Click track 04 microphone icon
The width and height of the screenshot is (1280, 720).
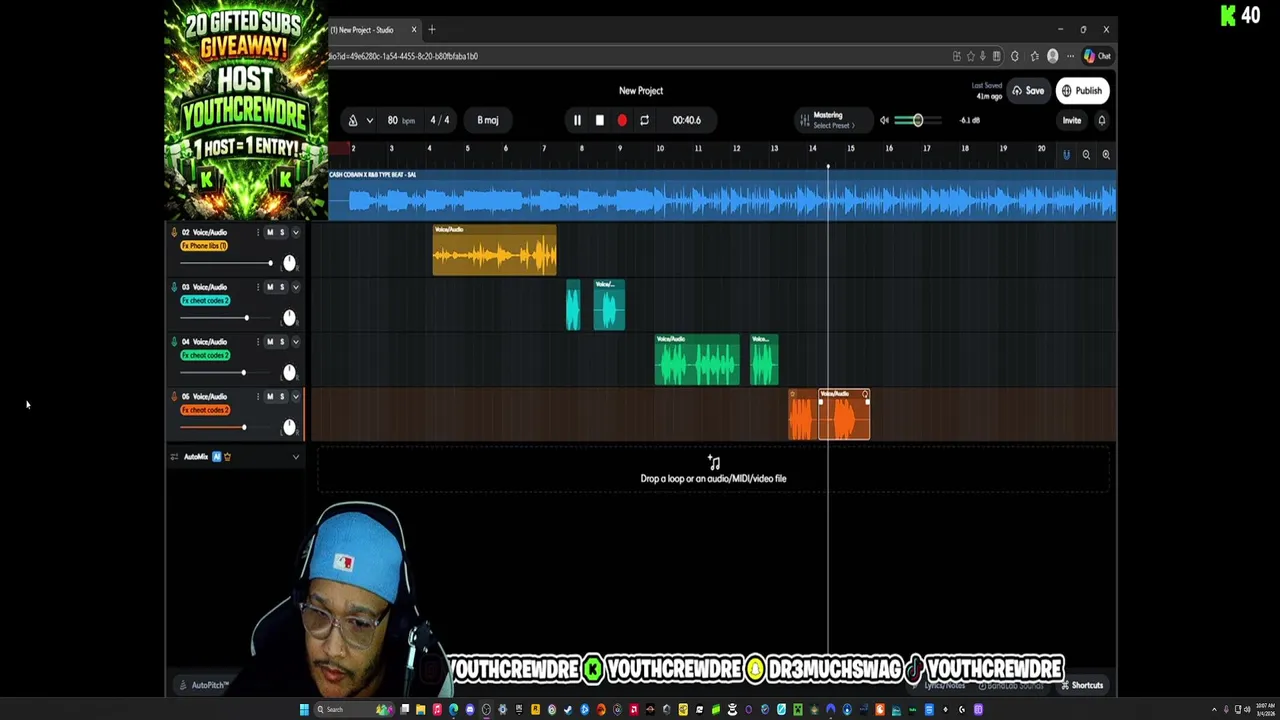(x=174, y=342)
